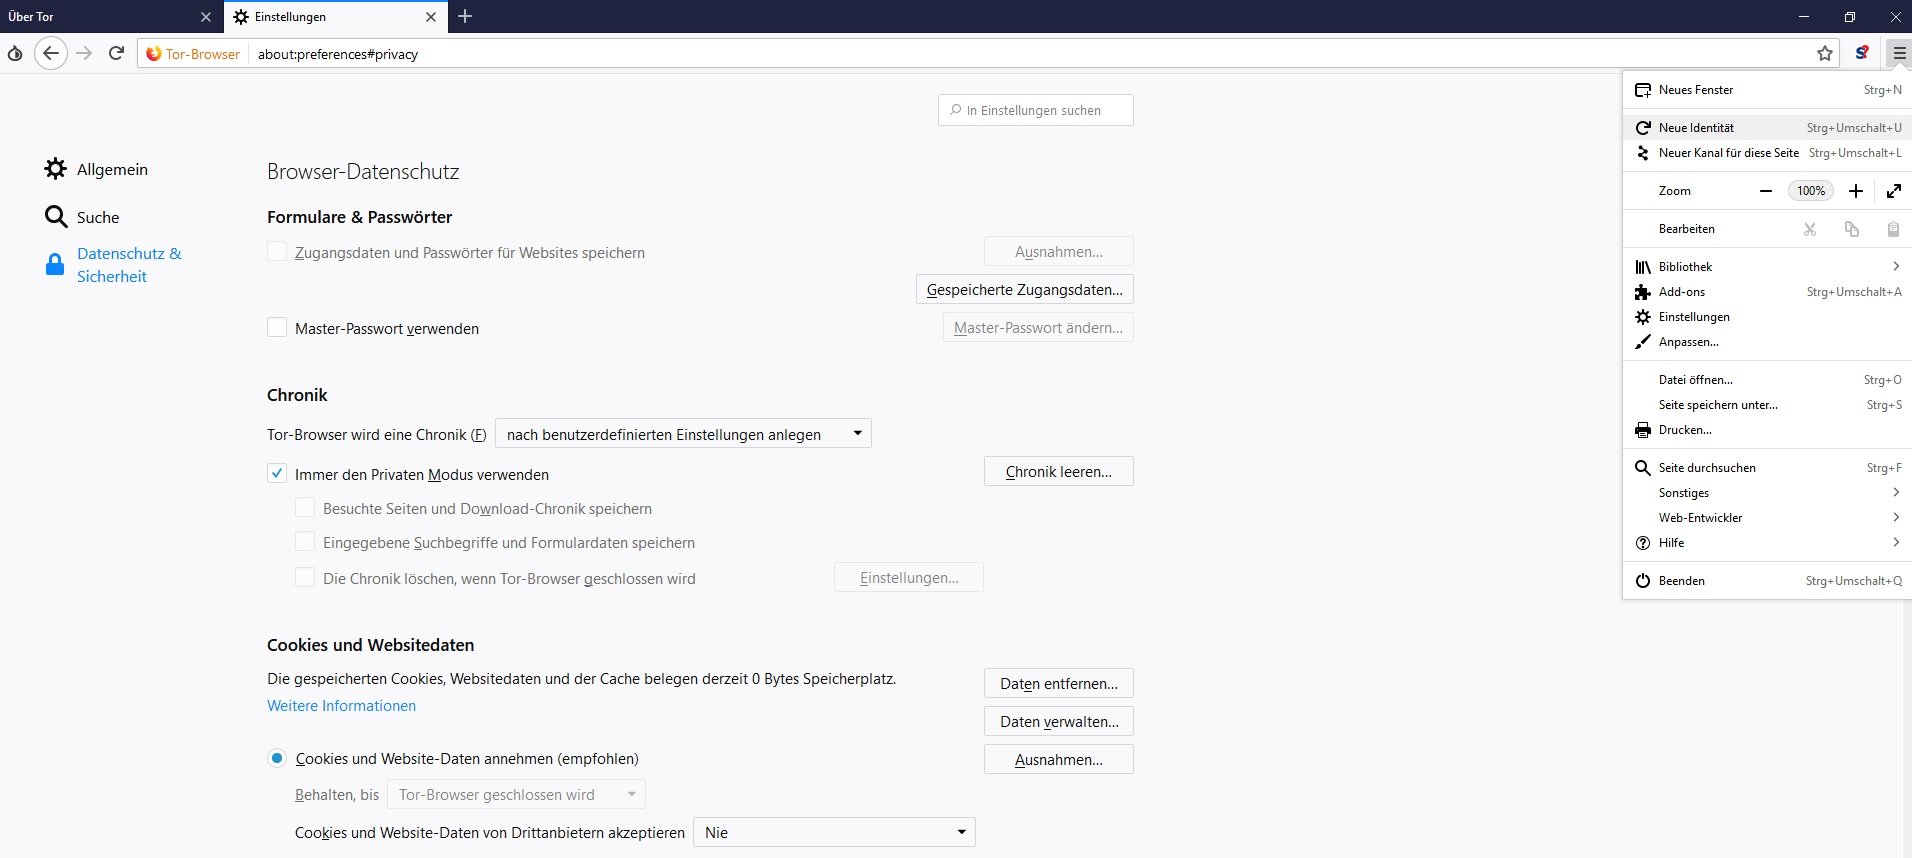Enable Master-Passwort verwenden checkbox
The width and height of the screenshot is (1912, 858).
277,328
